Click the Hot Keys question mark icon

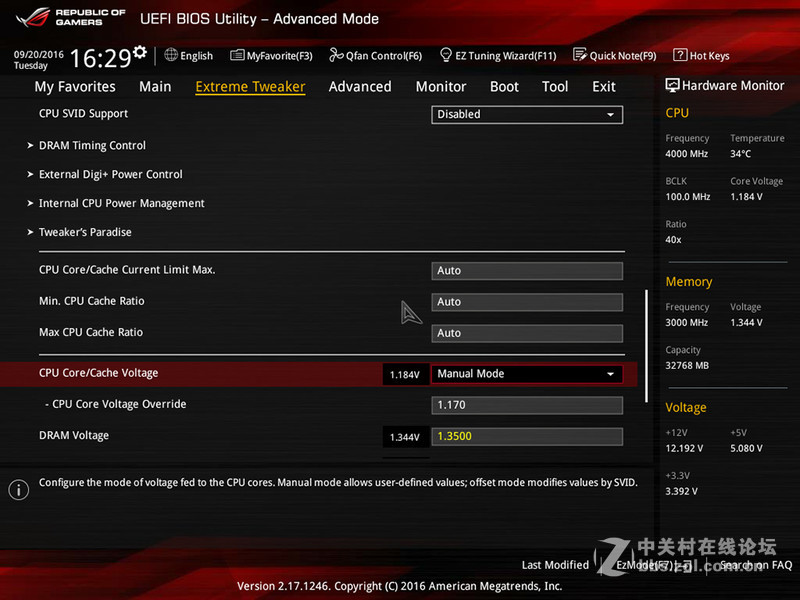(x=680, y=55)
